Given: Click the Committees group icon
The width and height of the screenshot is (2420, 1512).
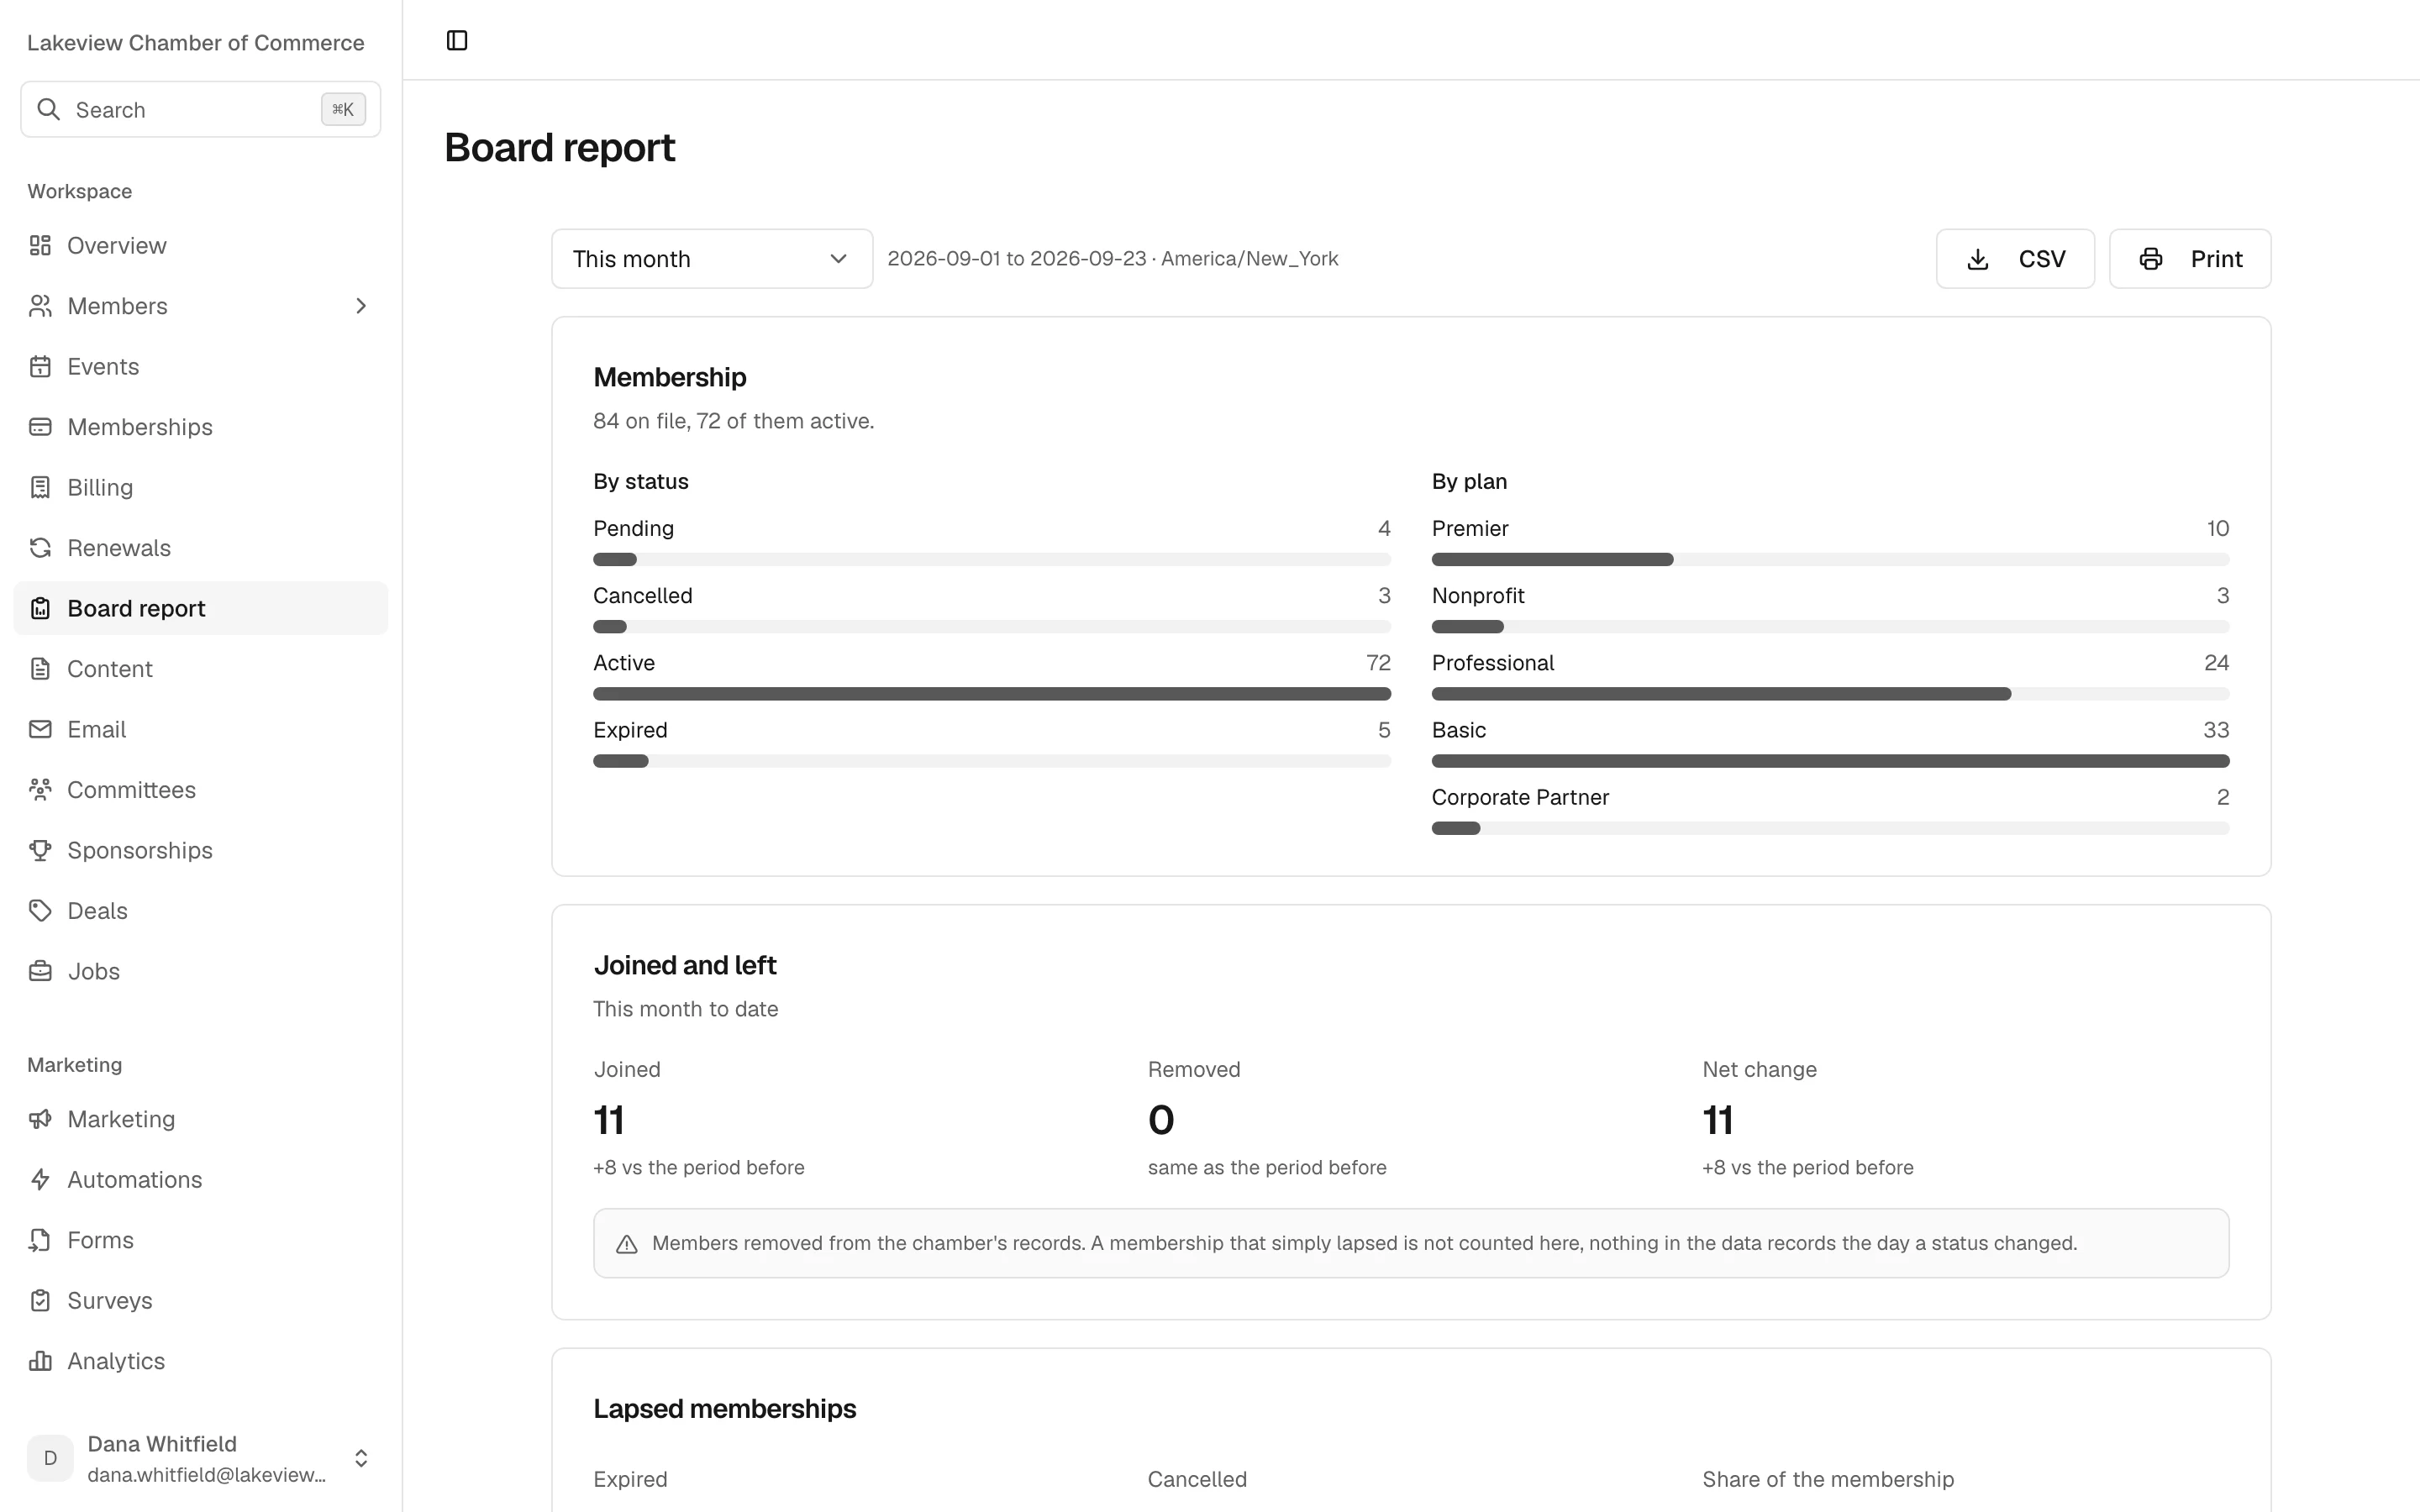Looking at the screenshot, I should point(40,790).
